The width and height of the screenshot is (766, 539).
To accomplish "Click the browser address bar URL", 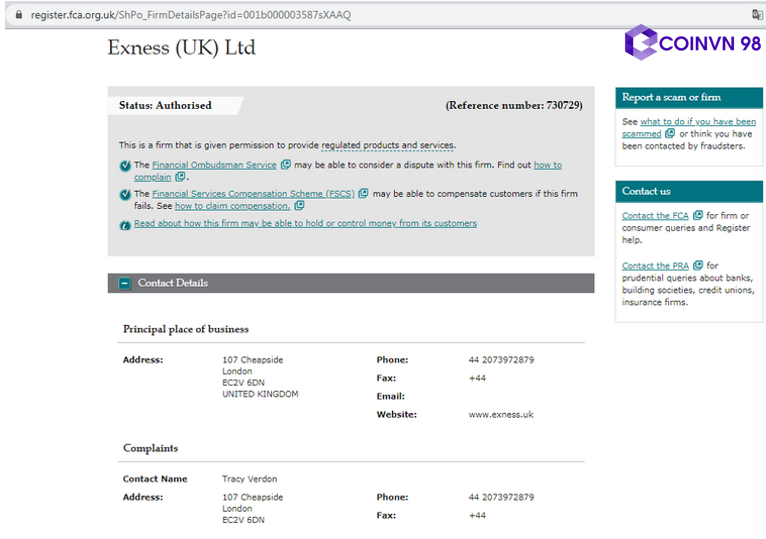I will coord(190,15).
